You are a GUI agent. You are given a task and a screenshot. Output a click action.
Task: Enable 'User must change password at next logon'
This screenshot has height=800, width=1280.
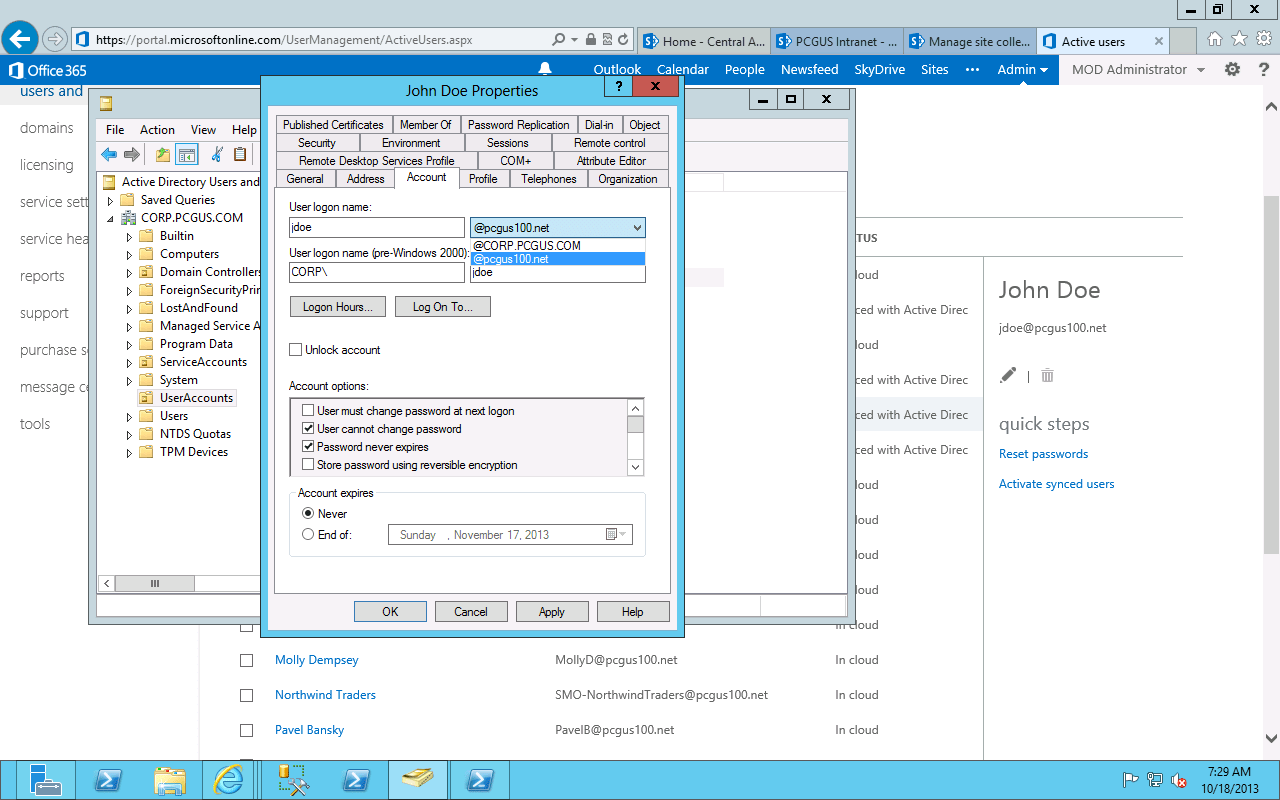[x=310, y=411]
